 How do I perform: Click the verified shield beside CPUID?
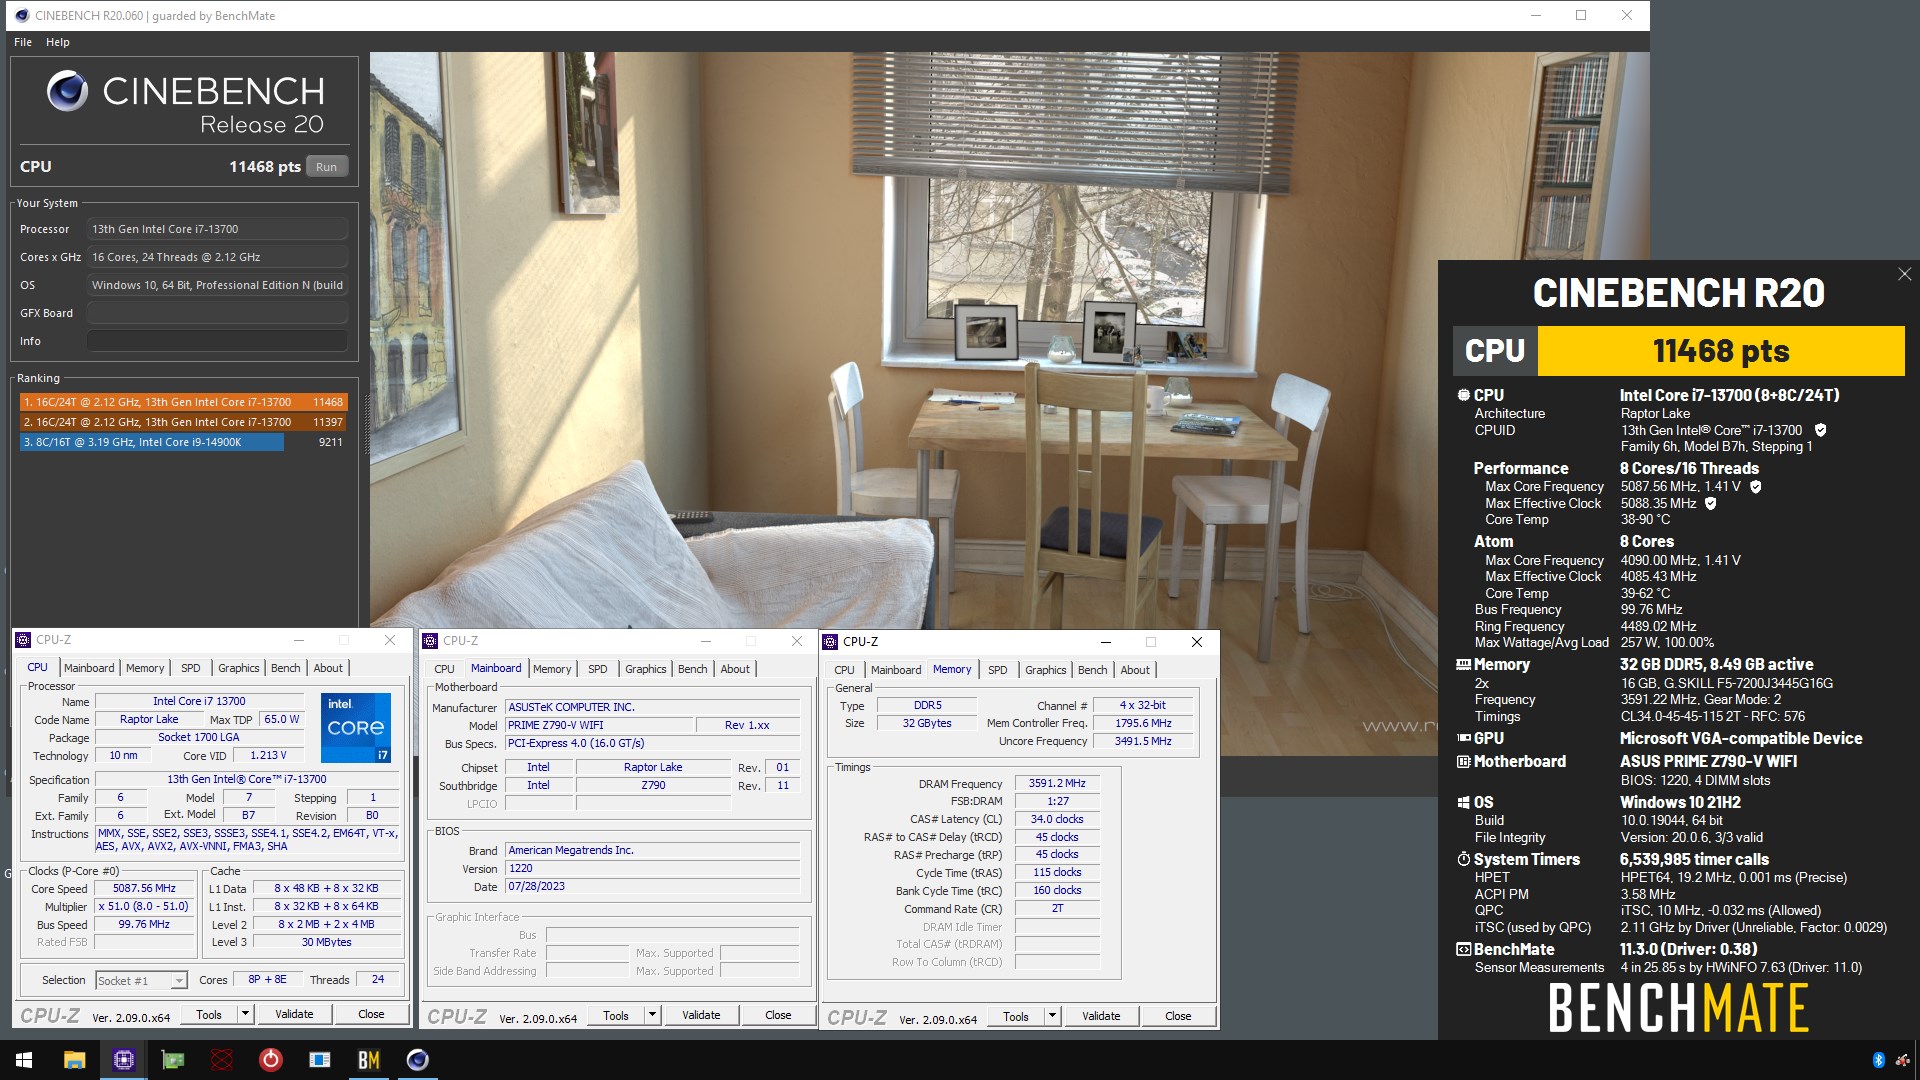pyautogui.click(x=1820, y=430)
